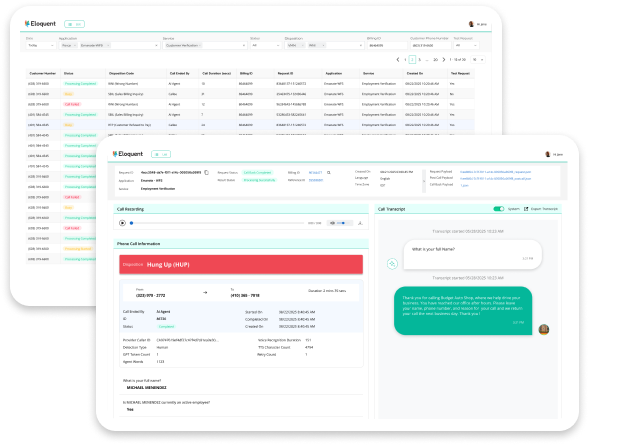Mute the recording volume speaker icon
This screenshot has height=445, width=642.
tap(332, 223)
